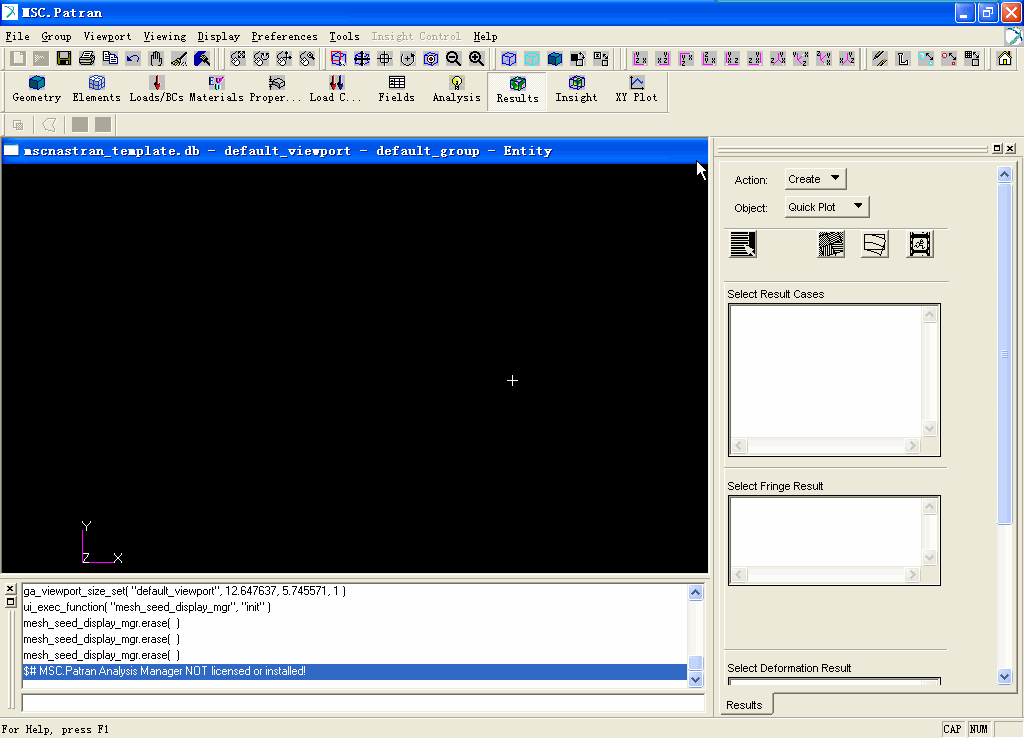Click the Zoom In magnifier icon
Viewport: 1024px width, 738px height.
coord(477,59)
